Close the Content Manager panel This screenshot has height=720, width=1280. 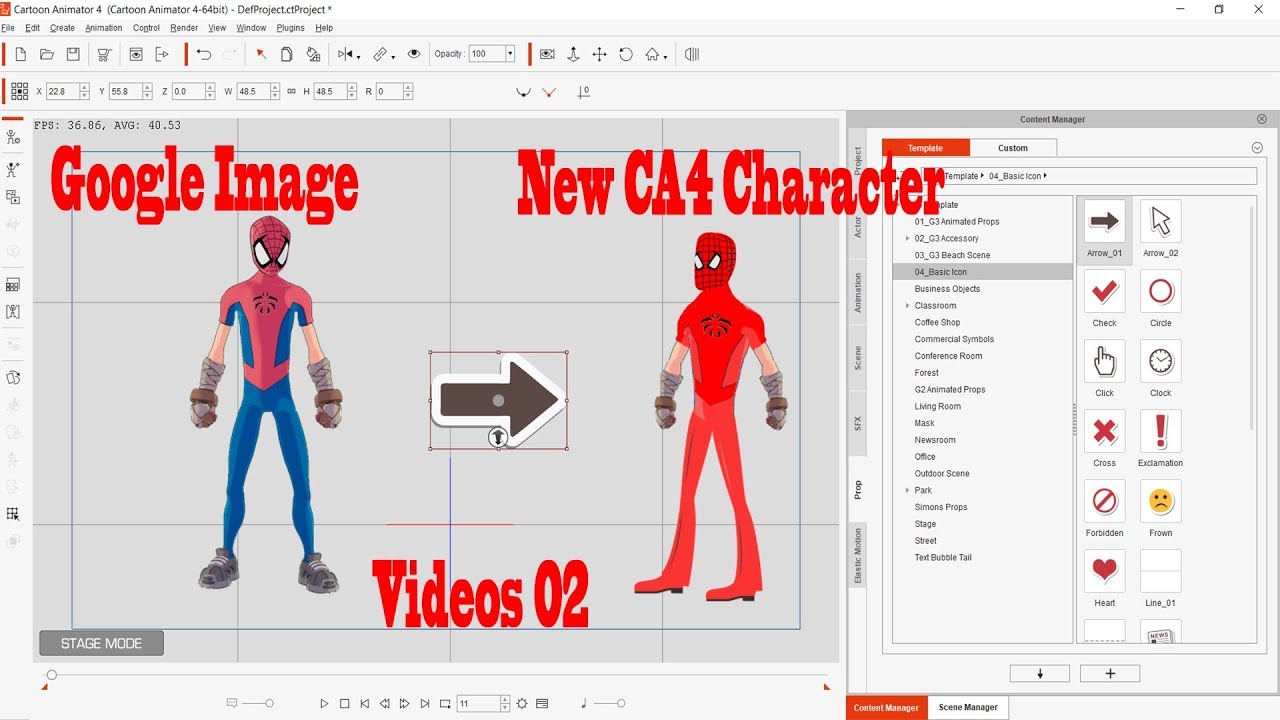click(1262, 119)
